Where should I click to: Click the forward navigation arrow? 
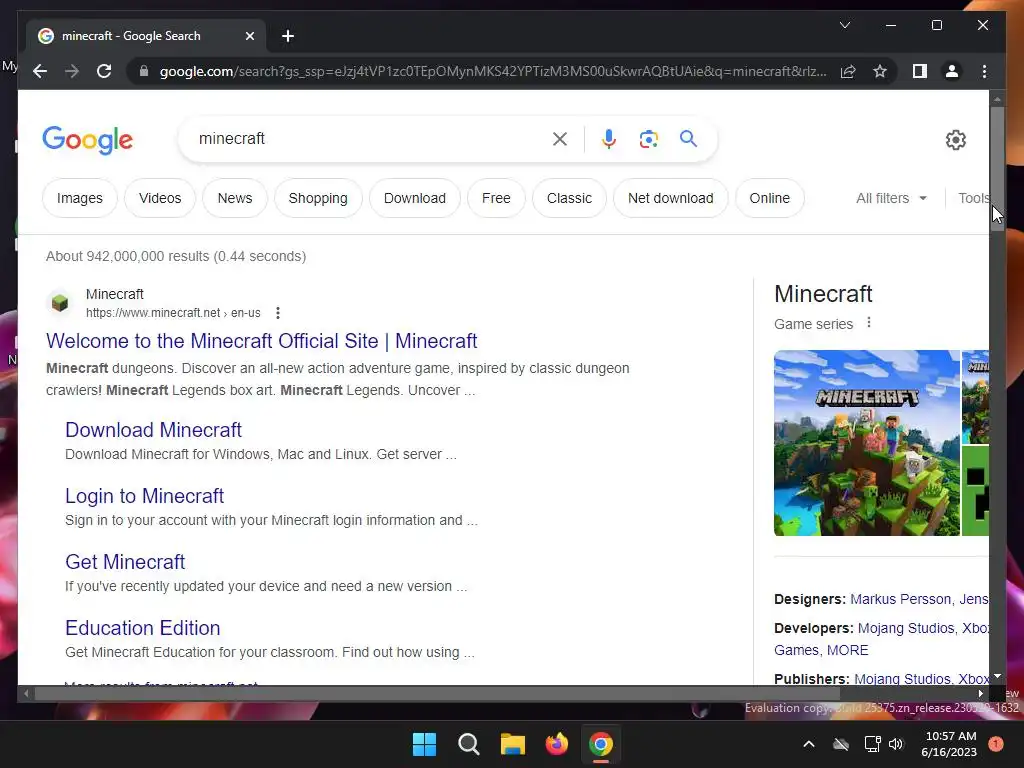point(72,71)
